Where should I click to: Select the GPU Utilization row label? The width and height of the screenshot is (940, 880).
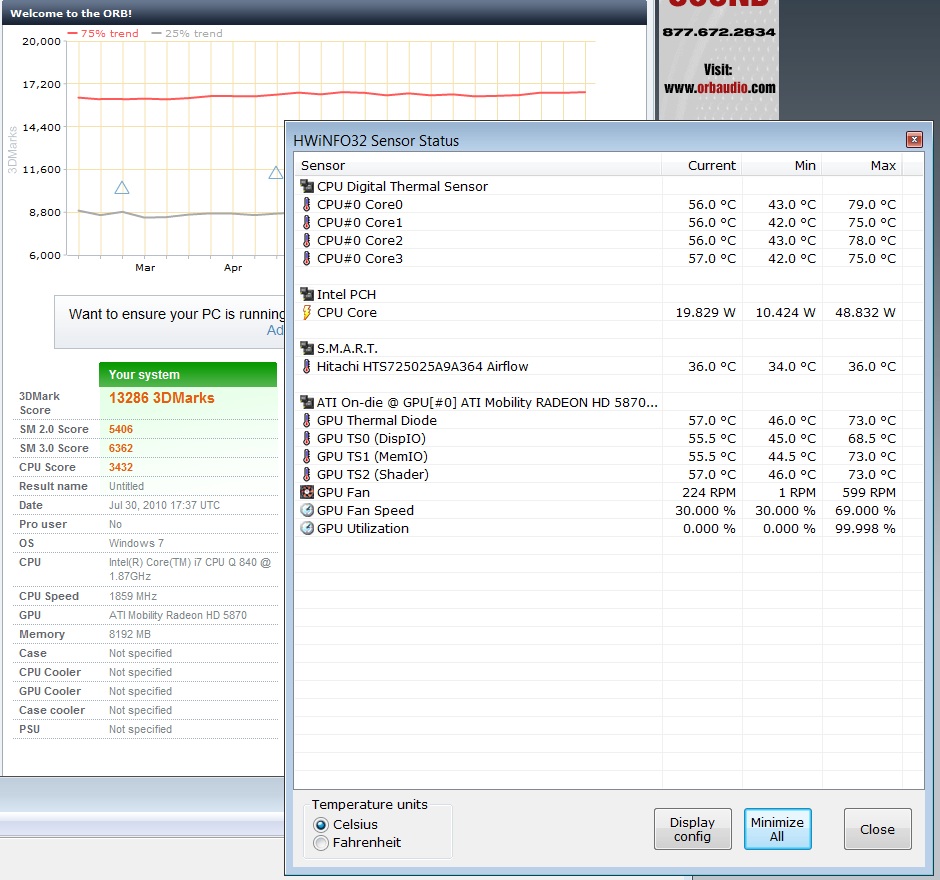point(363,528)
